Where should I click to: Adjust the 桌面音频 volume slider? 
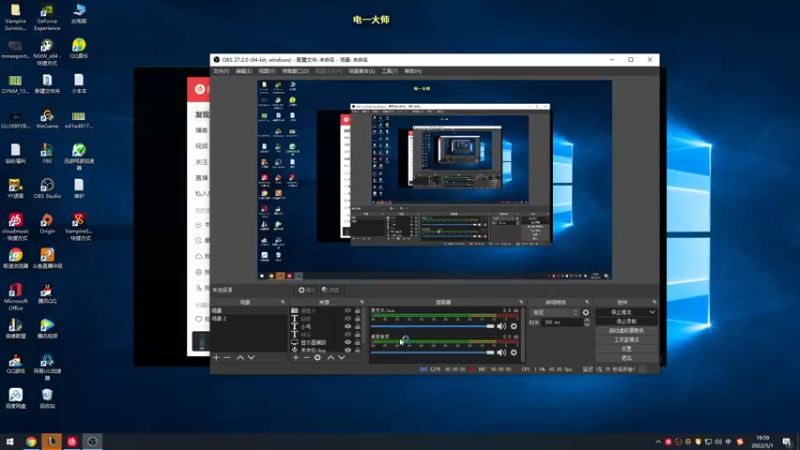(x=433, y=353)
